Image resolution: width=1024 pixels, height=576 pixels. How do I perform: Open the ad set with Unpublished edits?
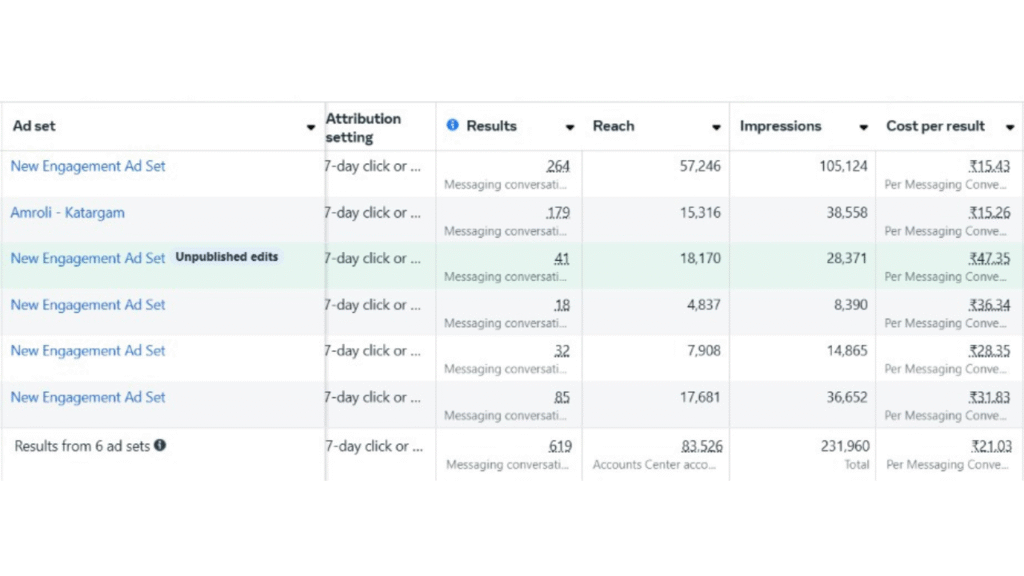88,259
